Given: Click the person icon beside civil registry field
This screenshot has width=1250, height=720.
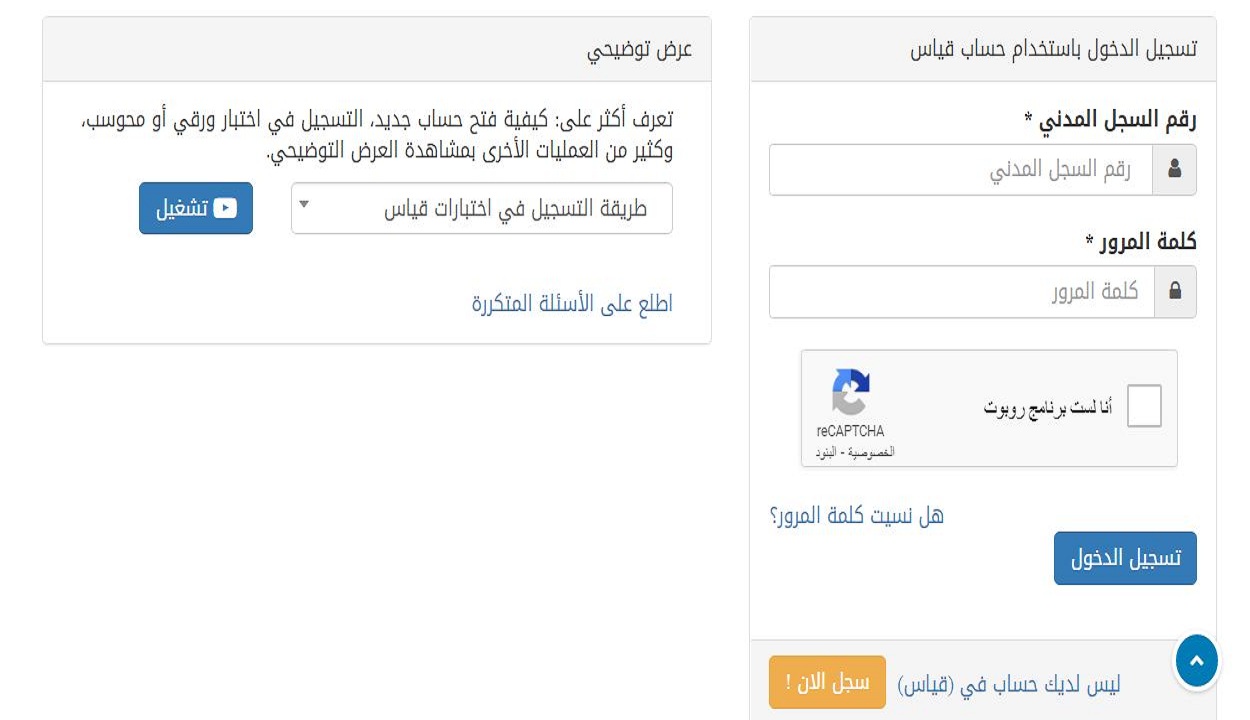Looking at the screenshot, I should 1174,170.
